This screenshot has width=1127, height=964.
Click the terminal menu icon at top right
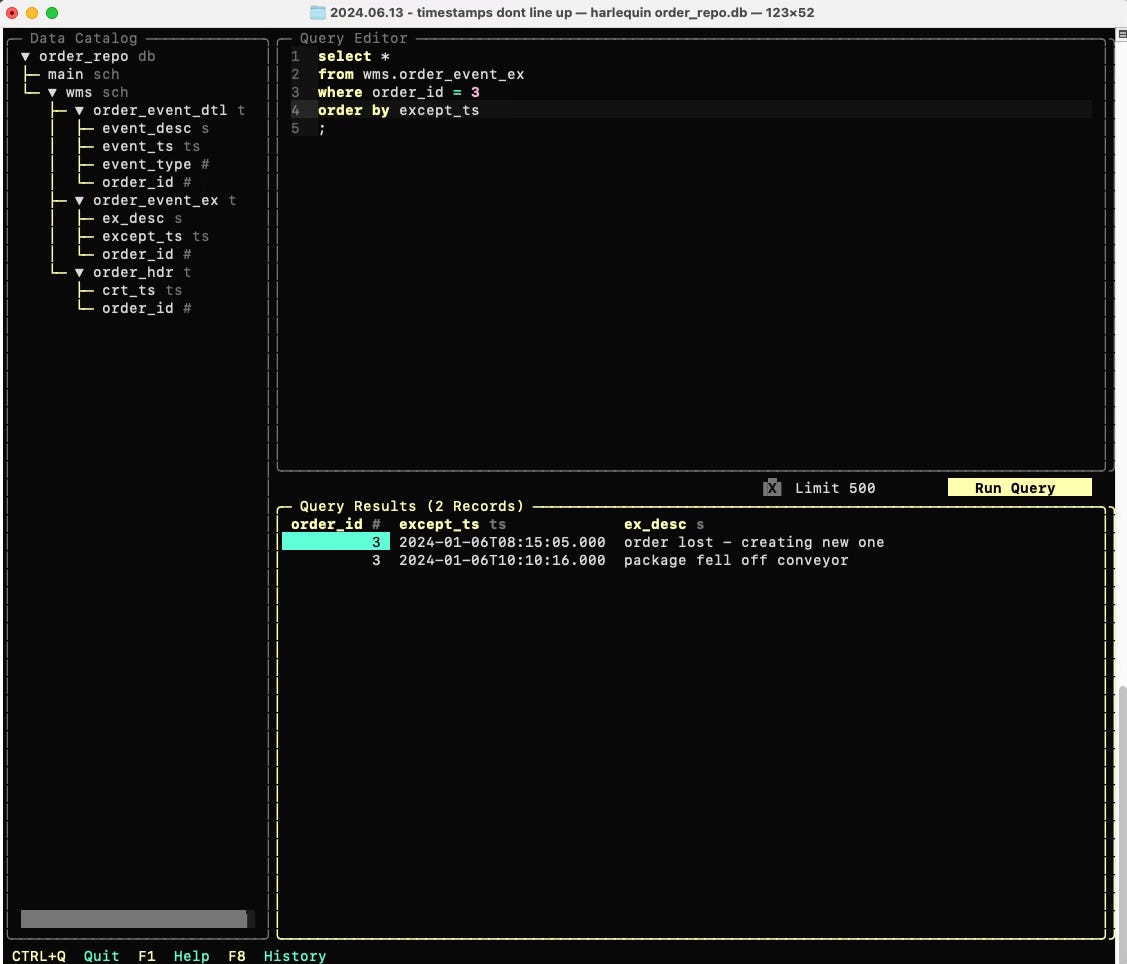click(x=1121, y=34)
